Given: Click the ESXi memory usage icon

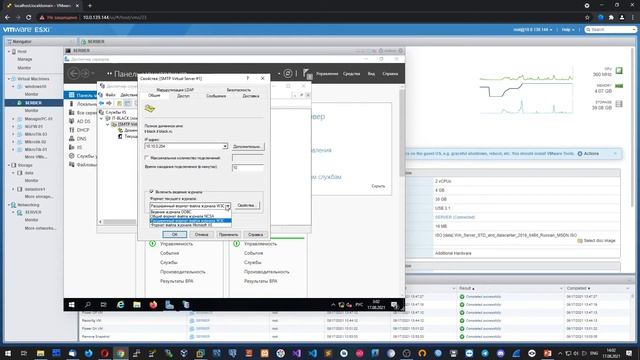Looking at the screenshot, I should [x=619, y=86].
